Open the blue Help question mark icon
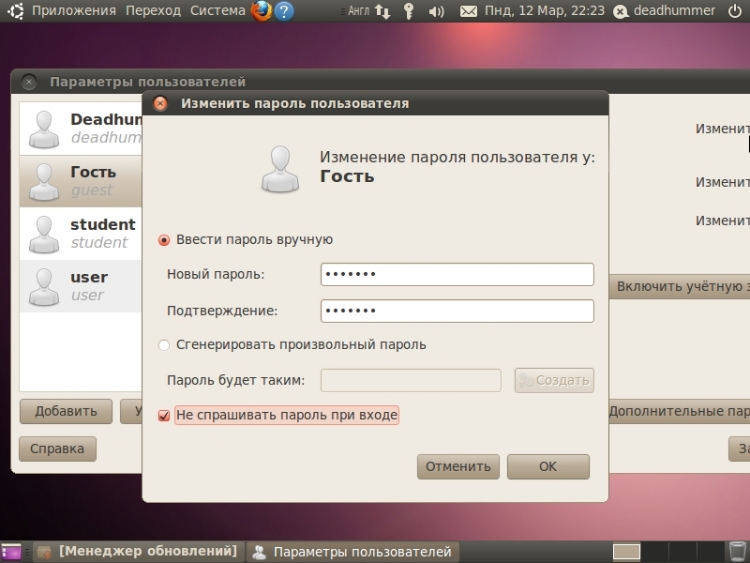This screenshot has width=750, height=563. (285, 11)
